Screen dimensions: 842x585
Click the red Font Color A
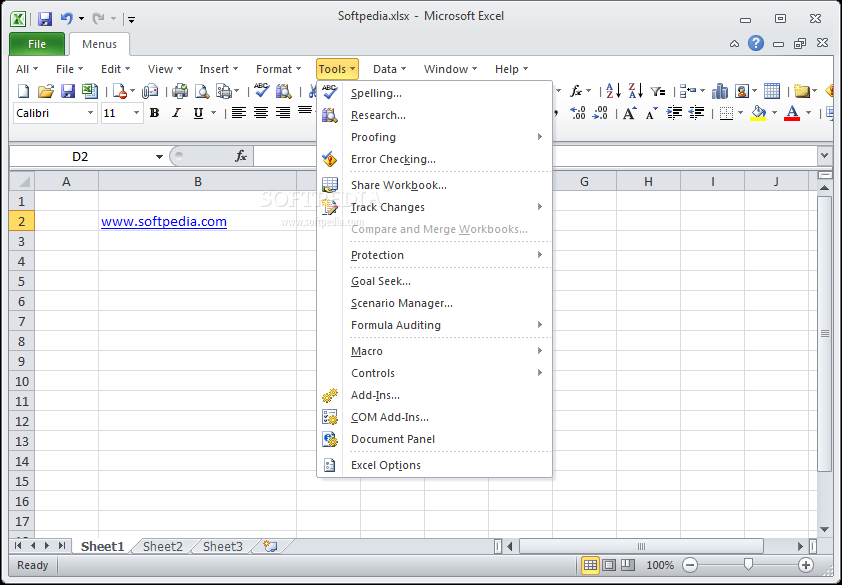792,113
